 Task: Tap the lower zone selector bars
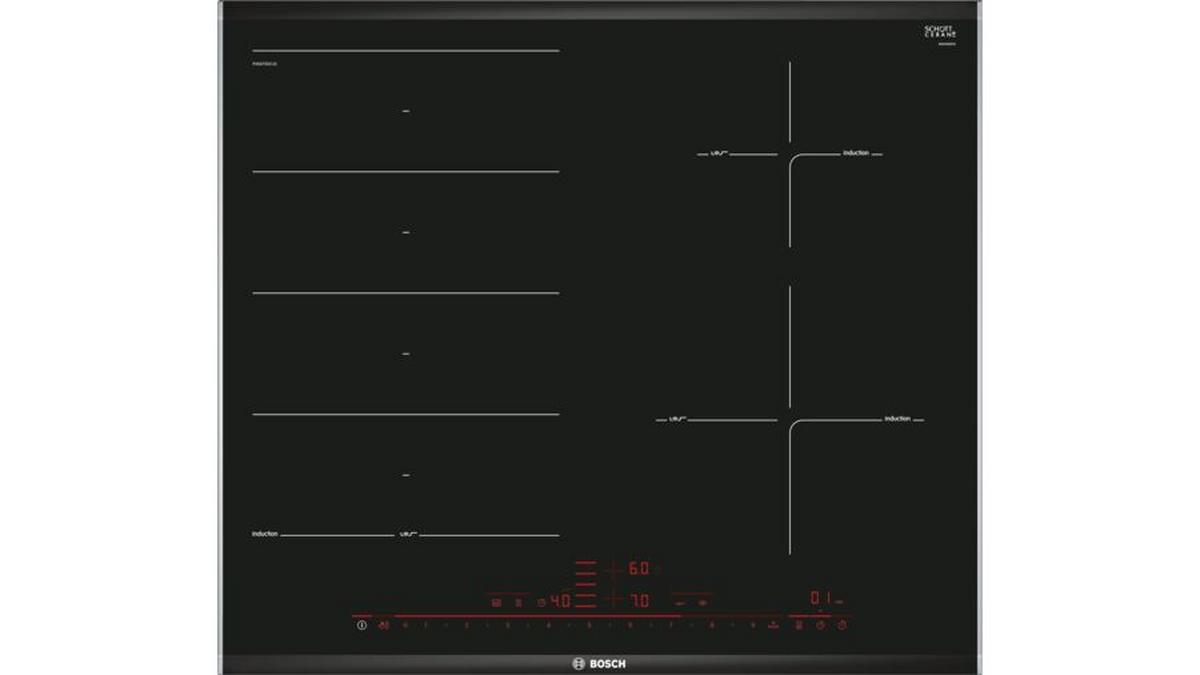click(587, 601)
